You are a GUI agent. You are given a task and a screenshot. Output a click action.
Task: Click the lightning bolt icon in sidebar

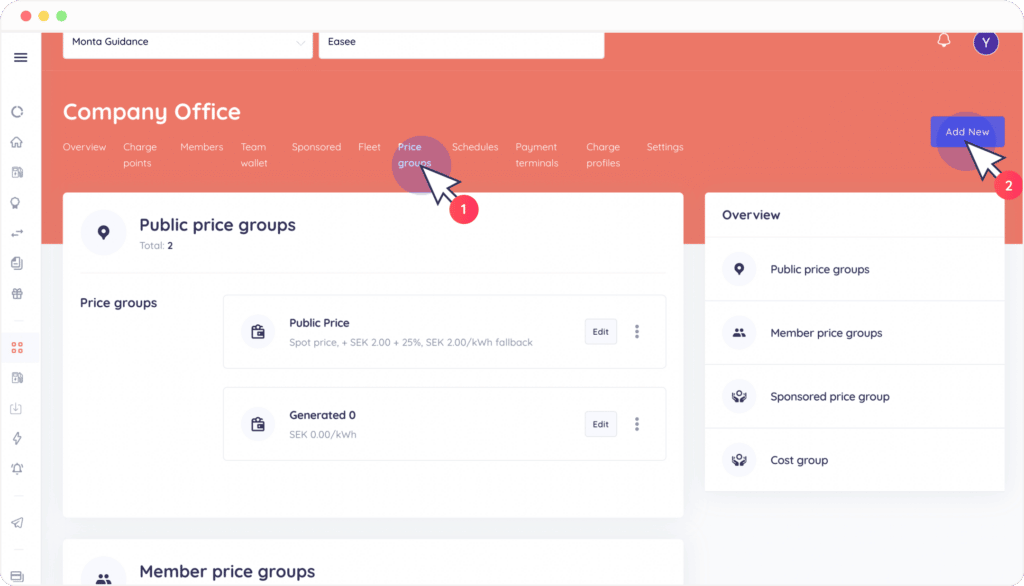coord(17,438)
